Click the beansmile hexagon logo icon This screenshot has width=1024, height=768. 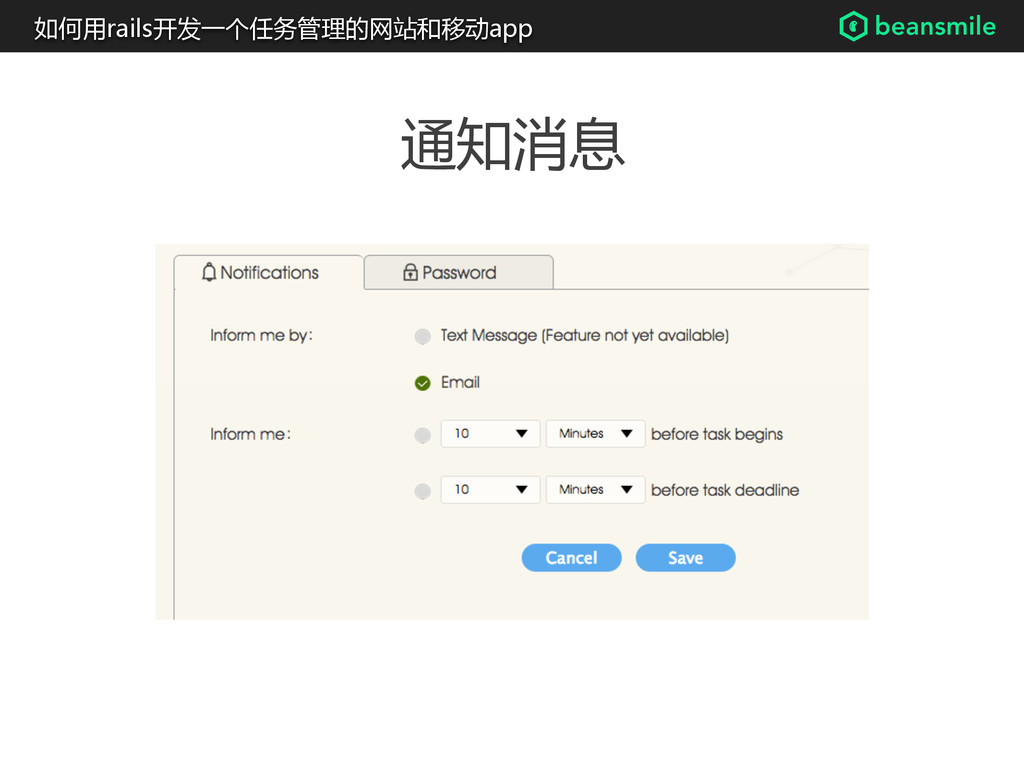pos(853,26)
